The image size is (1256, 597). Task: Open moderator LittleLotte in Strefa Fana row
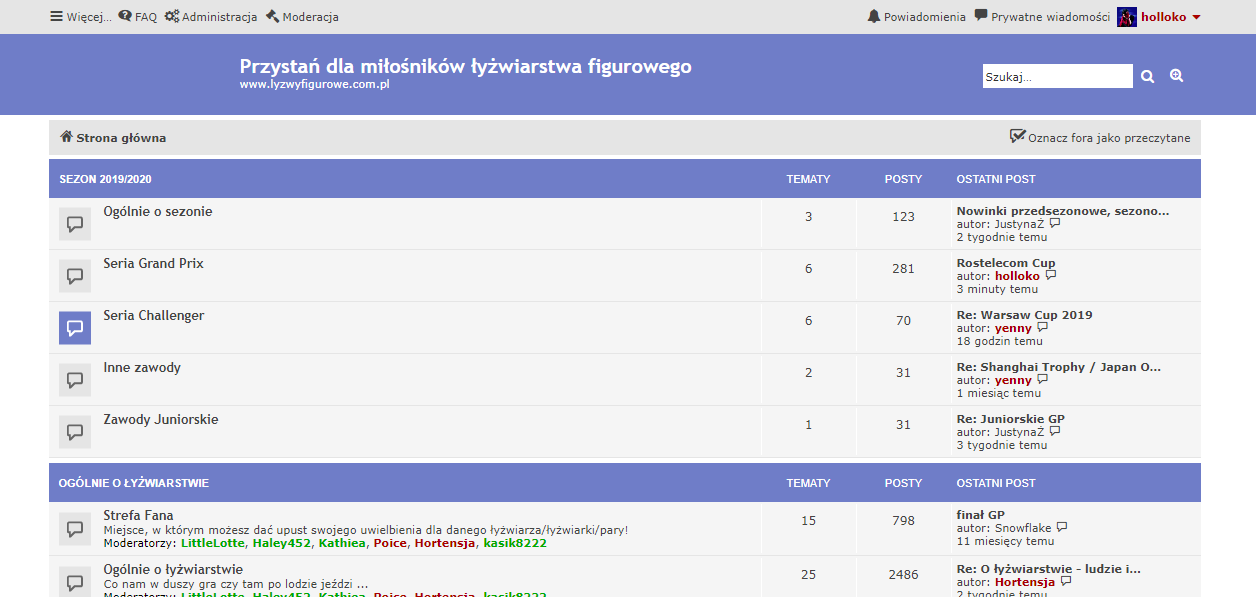213,543
